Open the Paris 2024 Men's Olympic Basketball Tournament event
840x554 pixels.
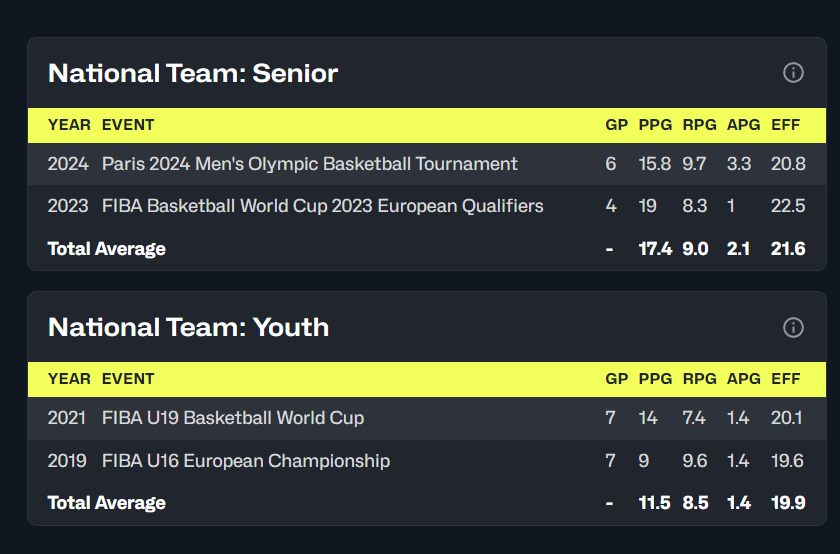tap(310, 164)
